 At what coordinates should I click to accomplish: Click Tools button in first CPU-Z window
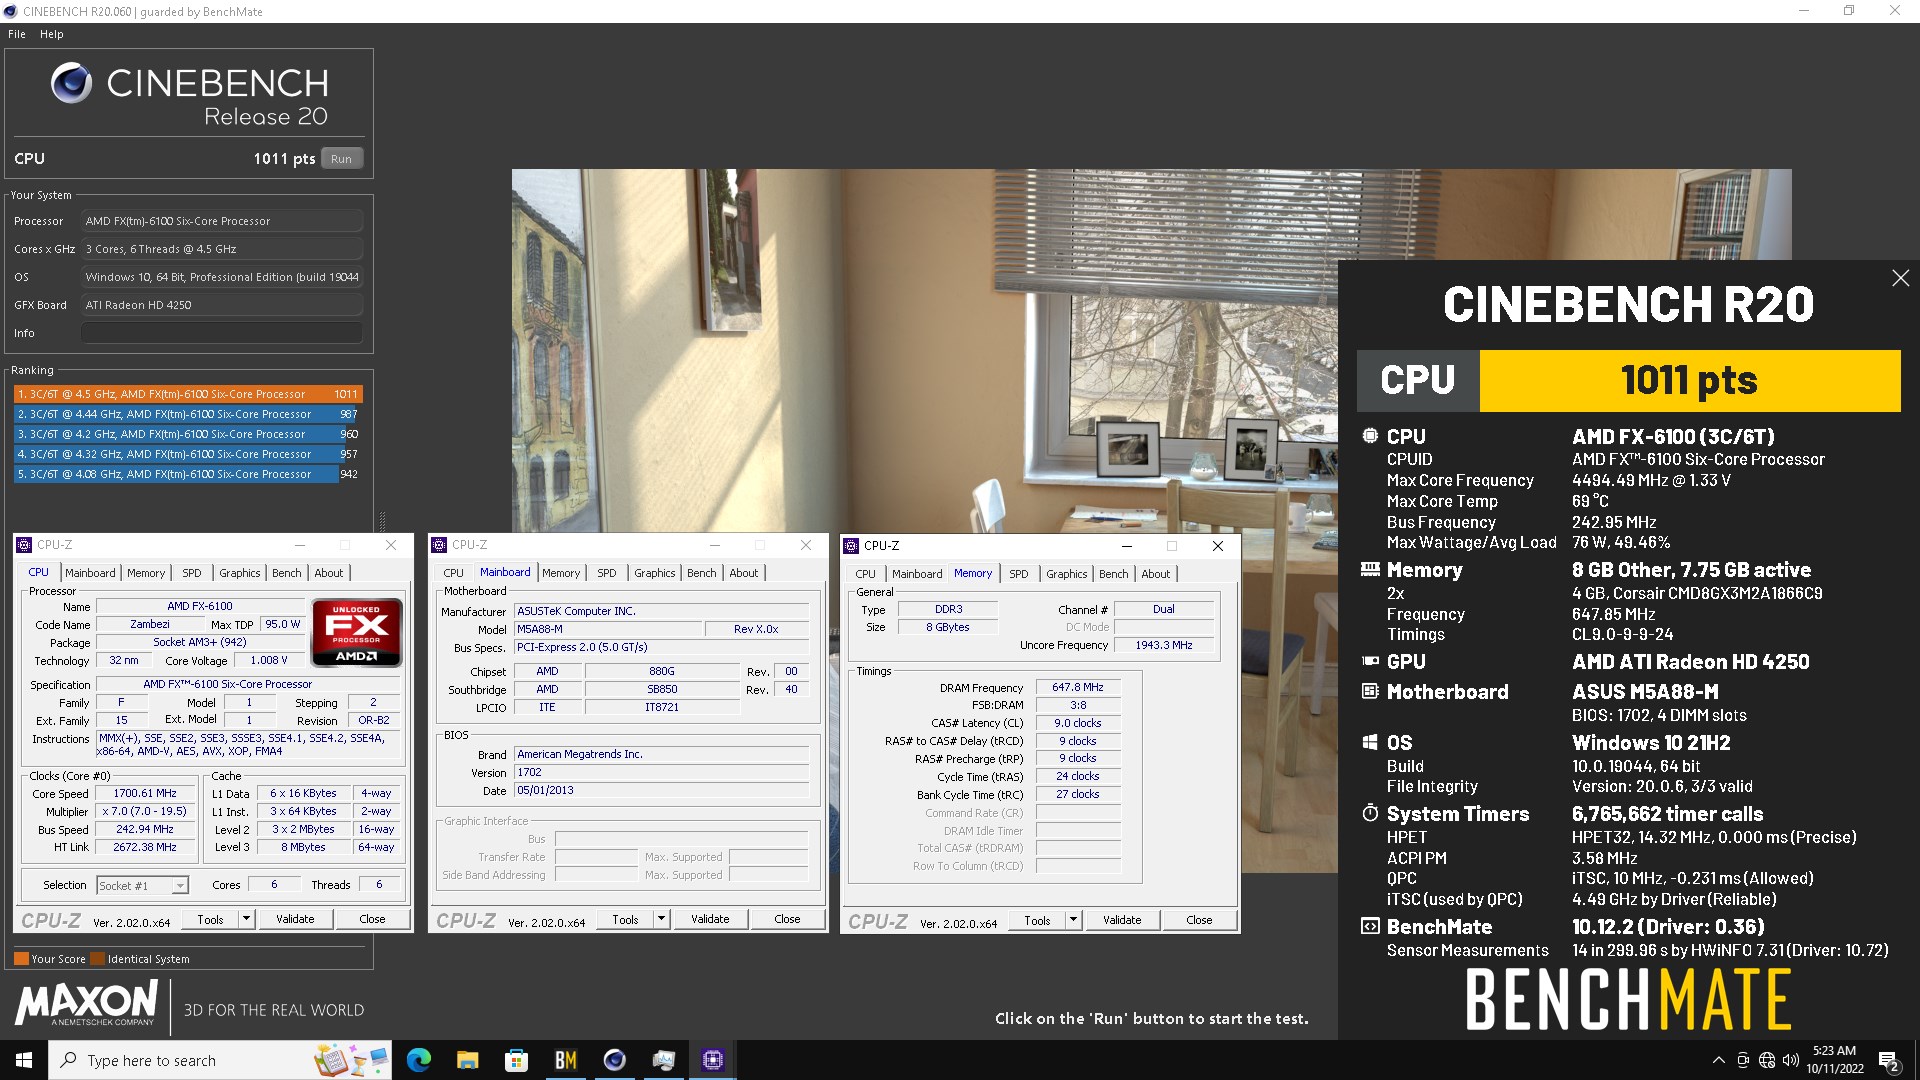[210, 919]
